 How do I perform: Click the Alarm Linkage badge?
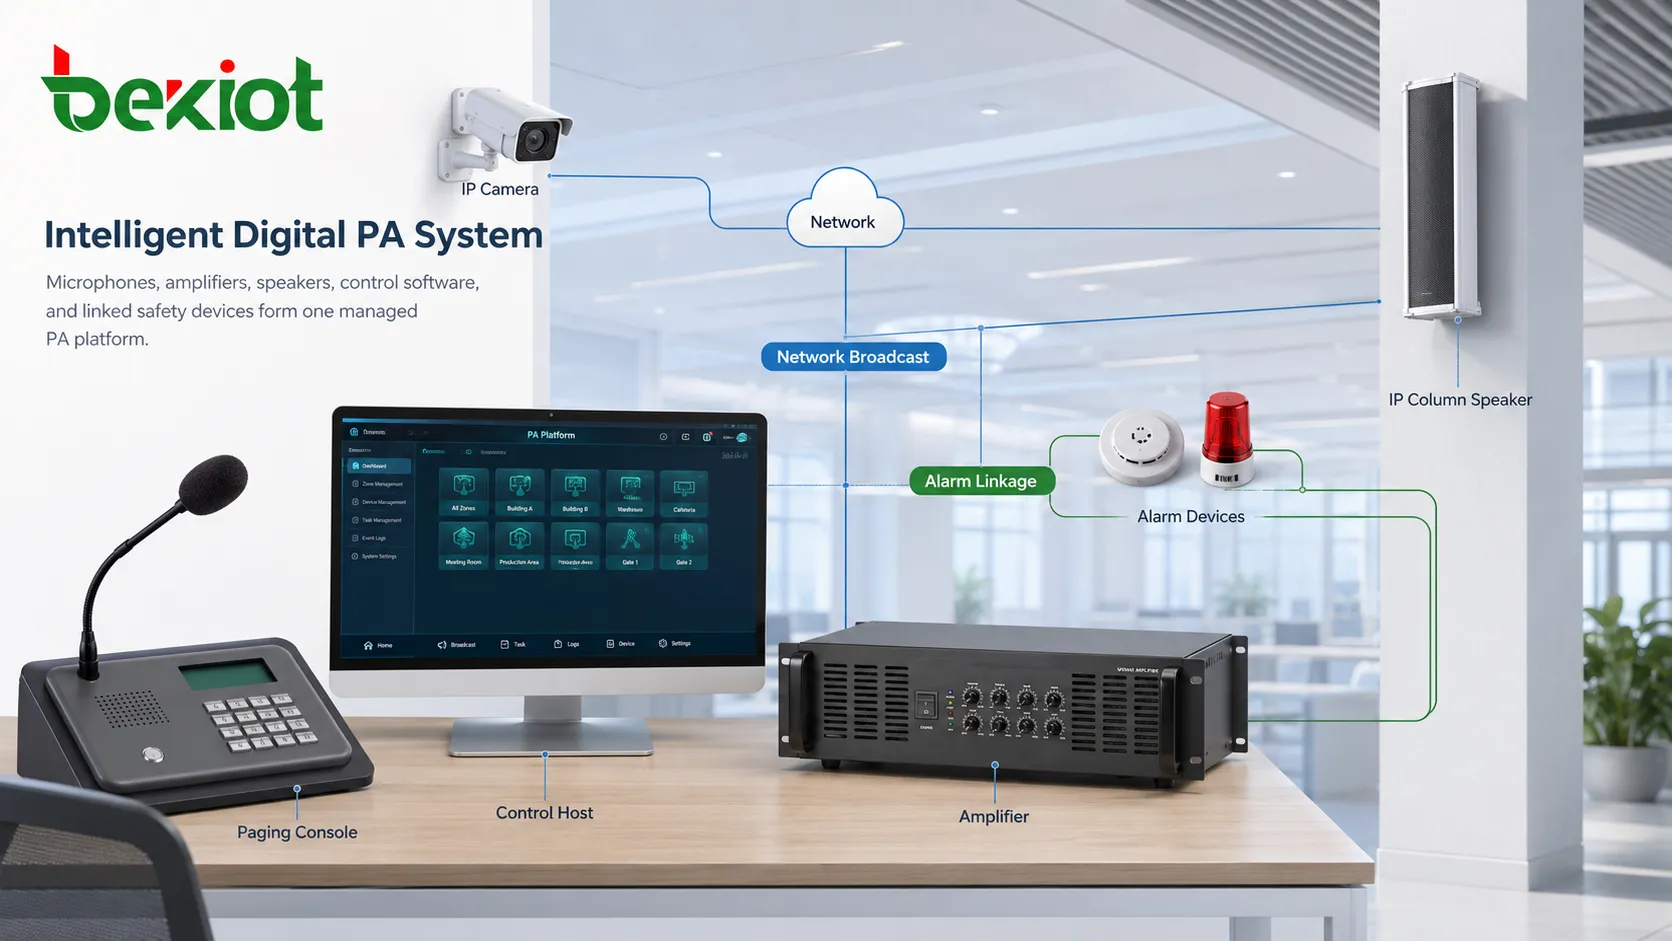pos(981,481)
